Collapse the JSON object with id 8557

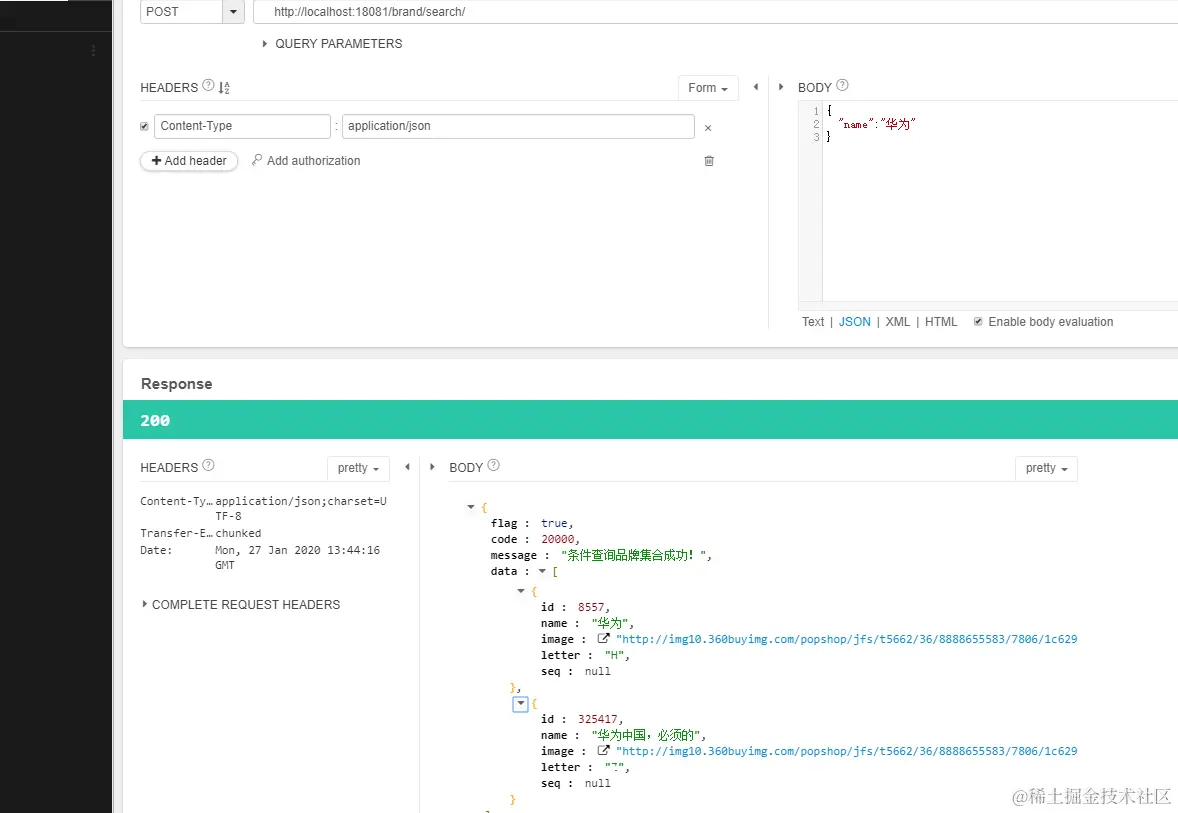(521, 591)
